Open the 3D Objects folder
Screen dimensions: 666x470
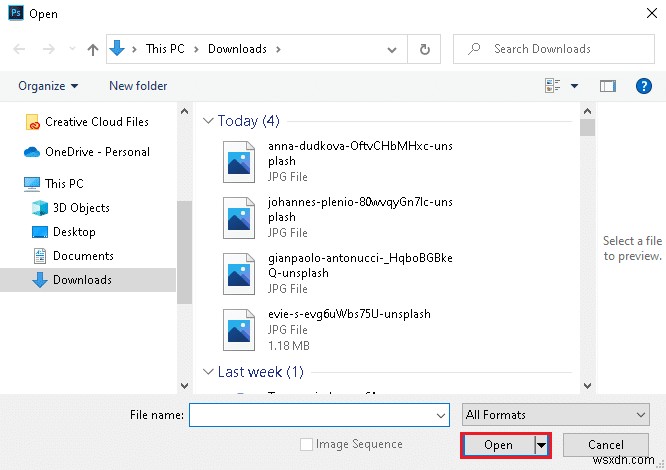[81, 208]
